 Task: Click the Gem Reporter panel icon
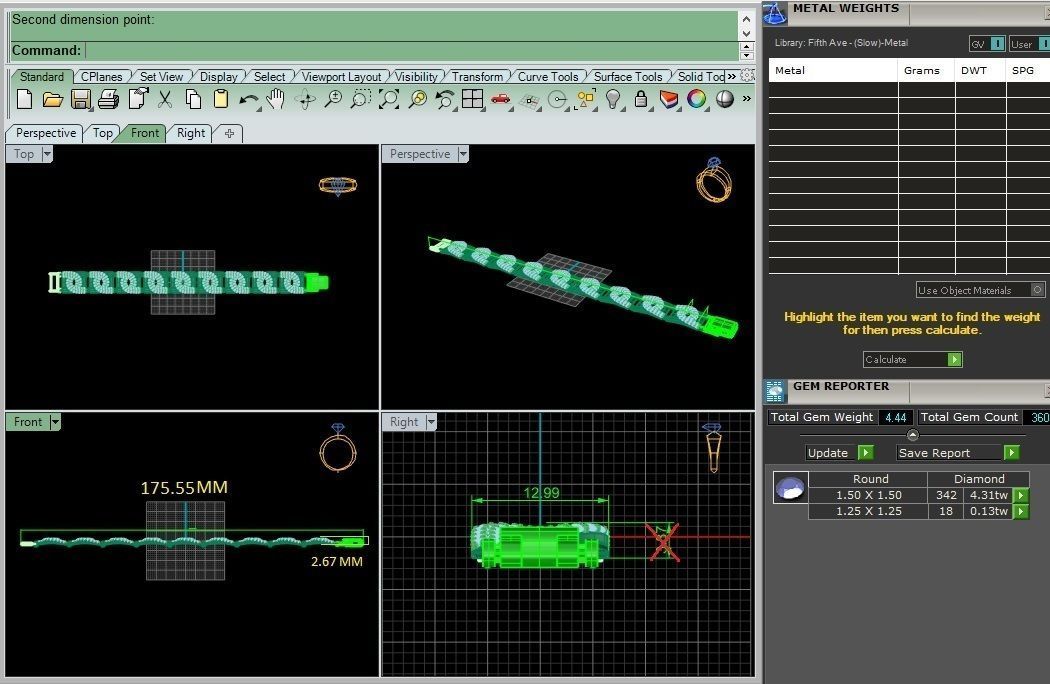point(775,391)
